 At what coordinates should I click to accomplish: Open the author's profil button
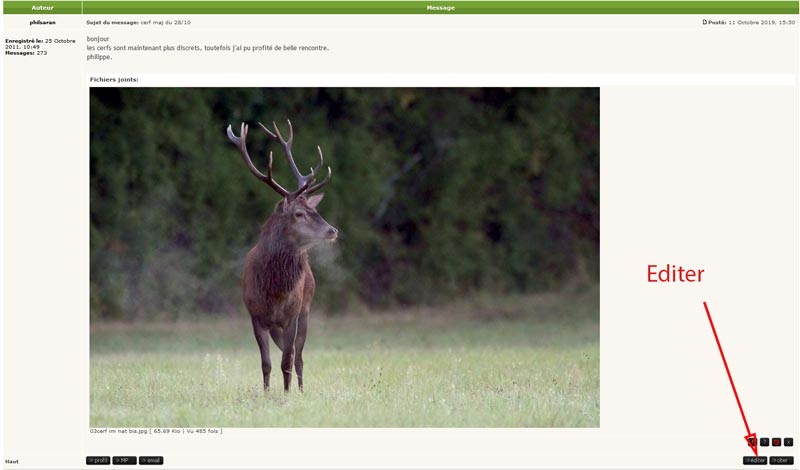click(98, 460)
